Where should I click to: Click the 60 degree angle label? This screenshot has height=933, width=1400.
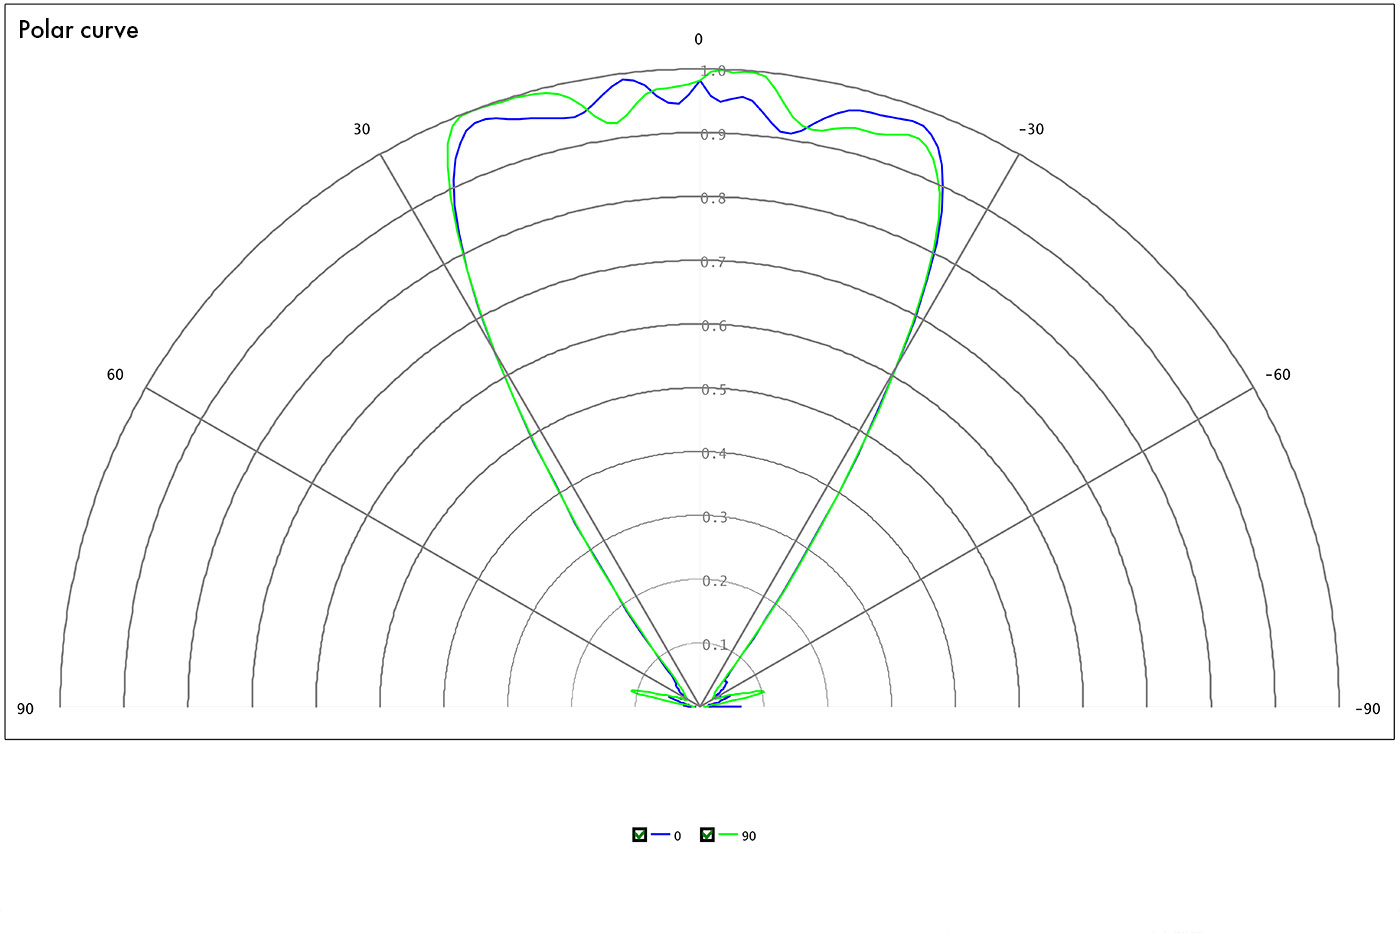(x=115, y=375)
